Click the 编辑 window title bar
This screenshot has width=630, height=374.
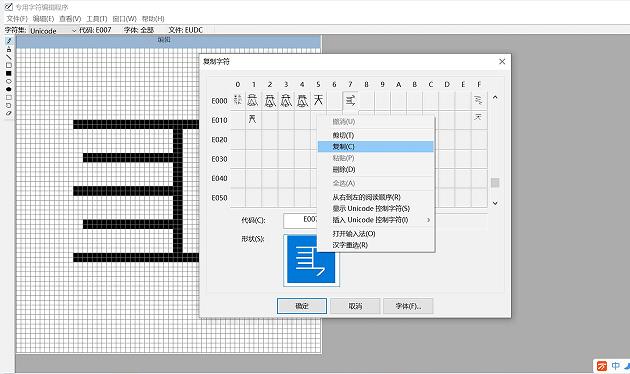[x=169, y=40]
